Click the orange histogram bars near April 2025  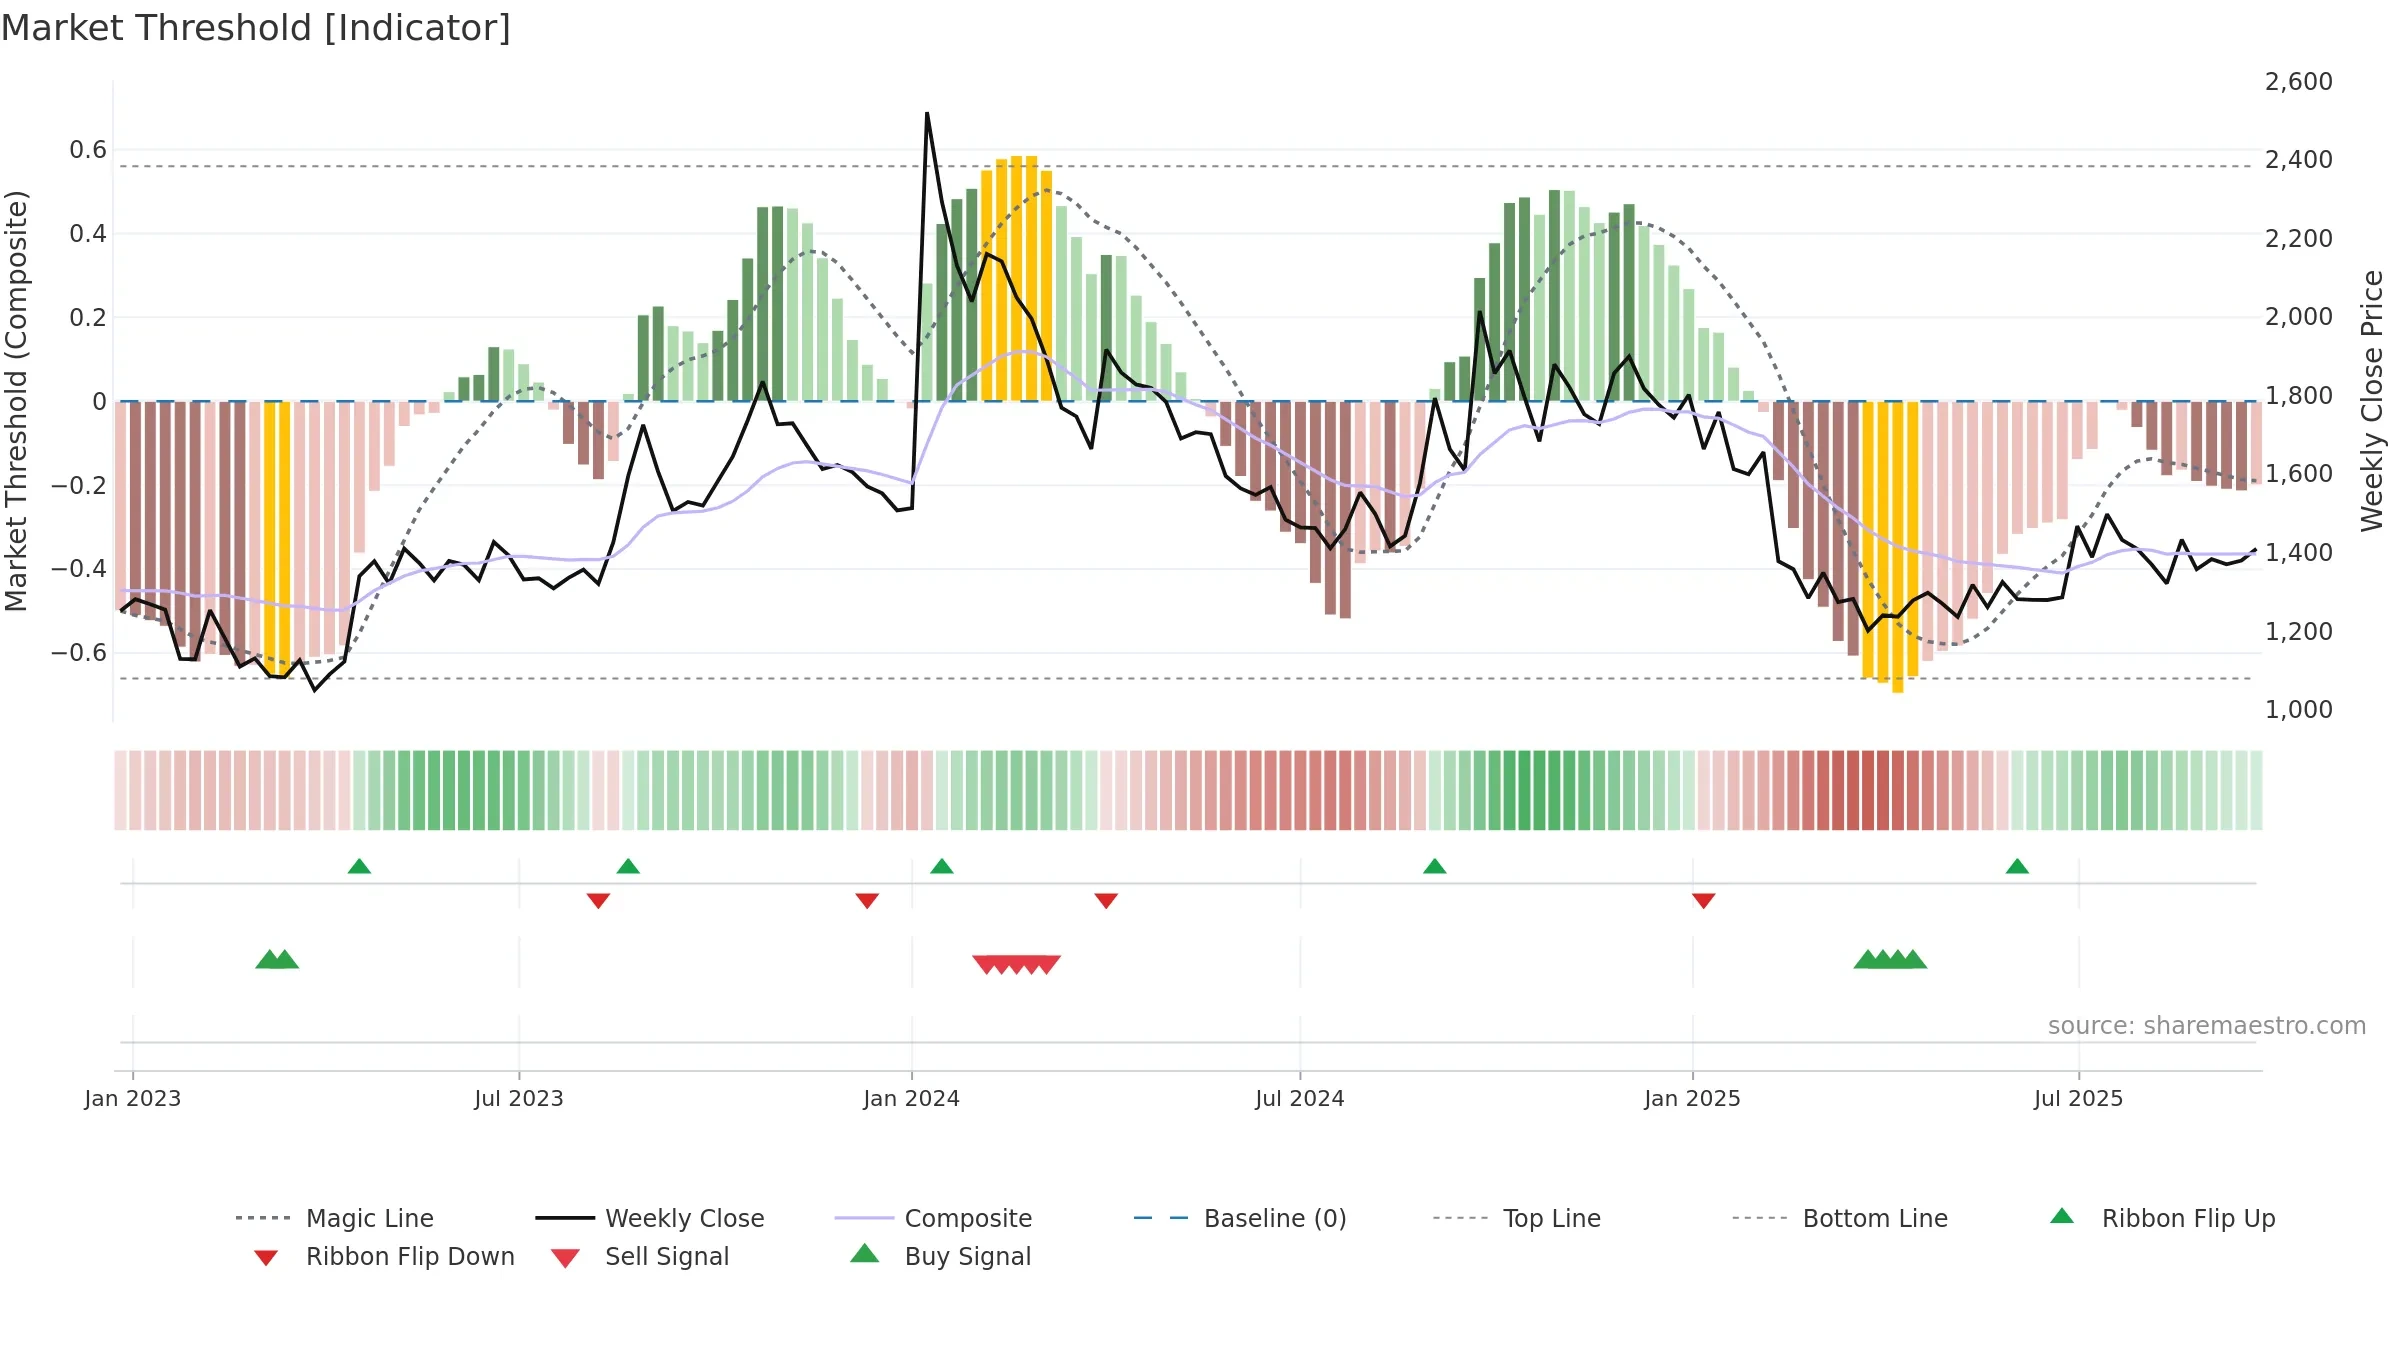1890,545
